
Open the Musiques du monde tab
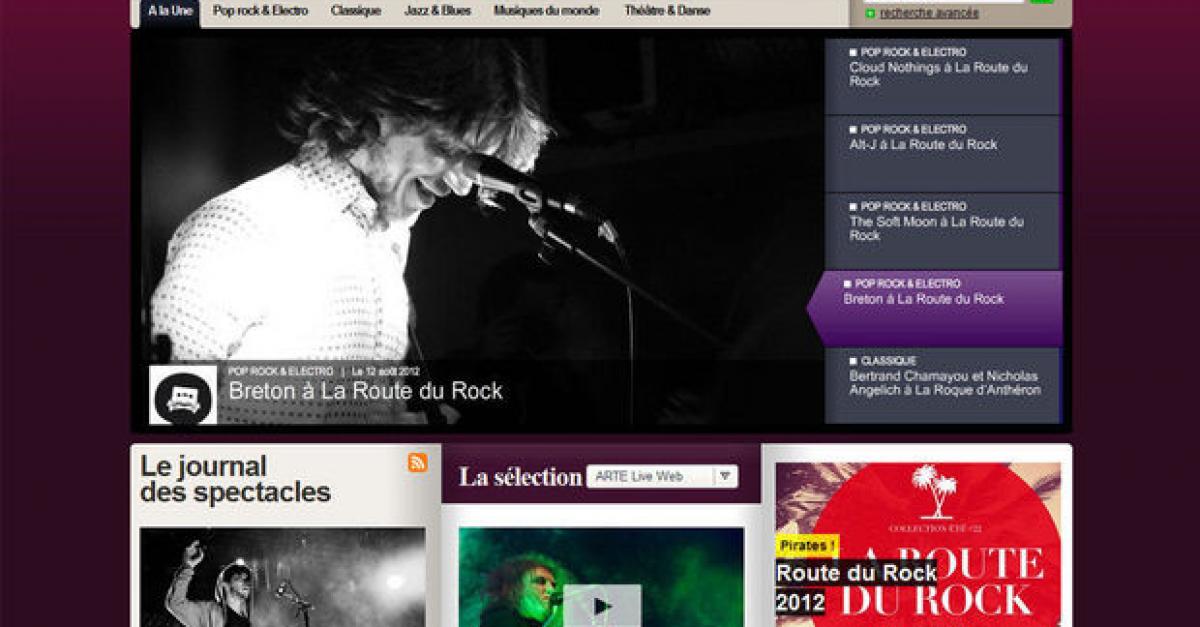point(547,11)
